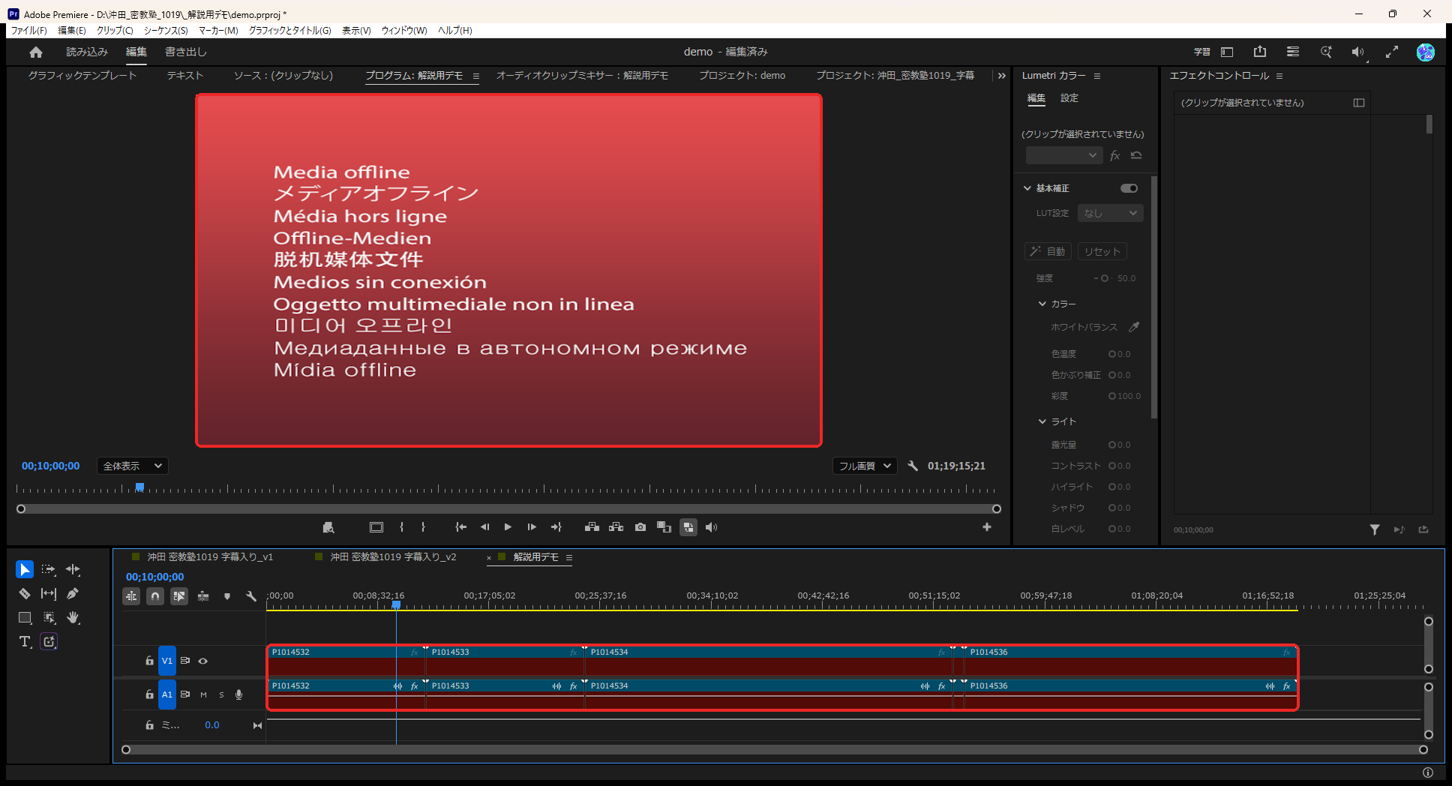Open the ファイル(F) menu
1452x786 pixels.
pos(28,31)
